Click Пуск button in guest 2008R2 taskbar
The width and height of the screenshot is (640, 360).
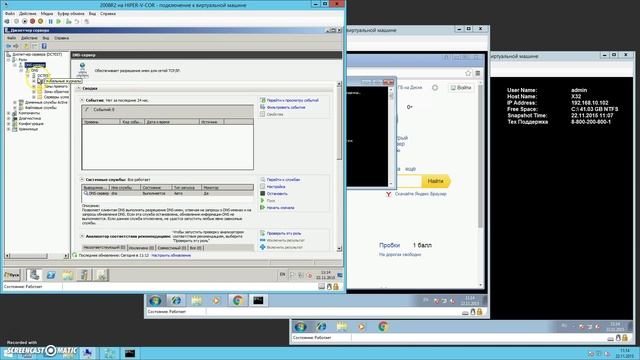coord(12,275)
